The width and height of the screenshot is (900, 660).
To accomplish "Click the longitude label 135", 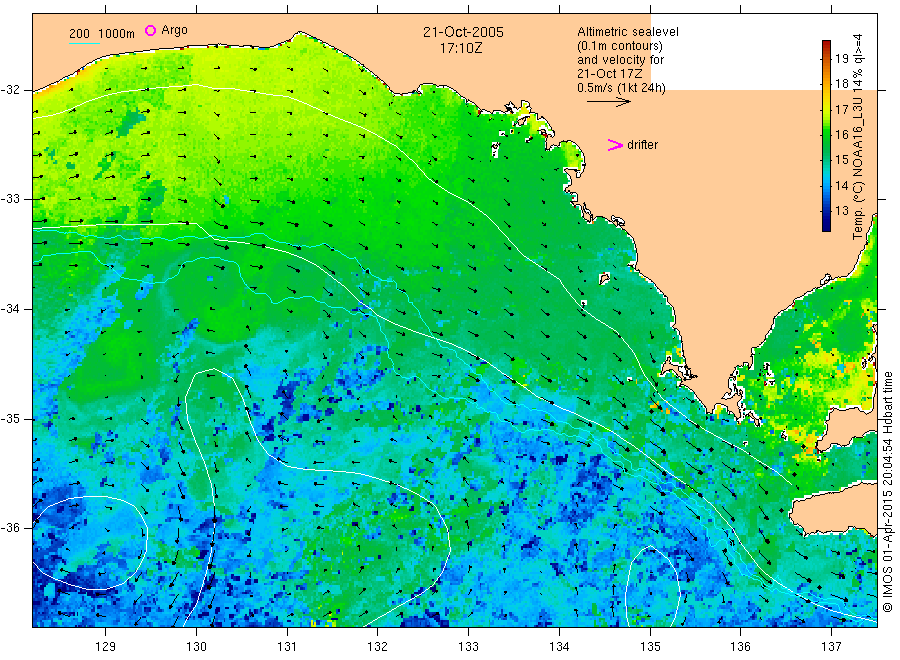I will [x=650, y=647].
